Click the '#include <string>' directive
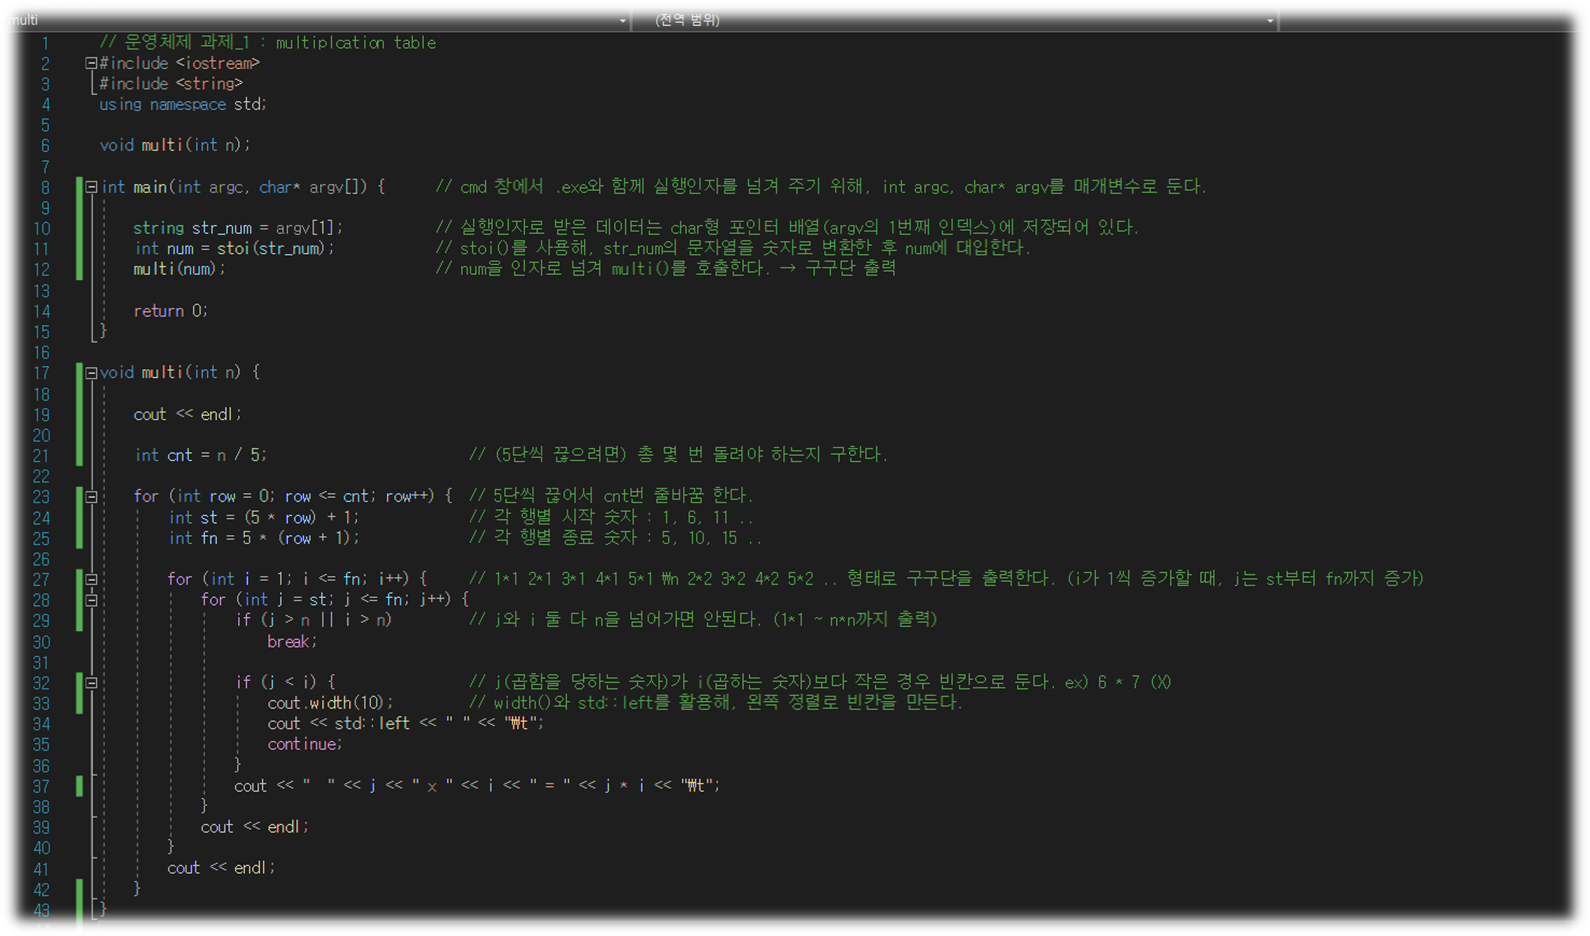The width and height of the screenshot is (1590, 936). pos(171,84)
